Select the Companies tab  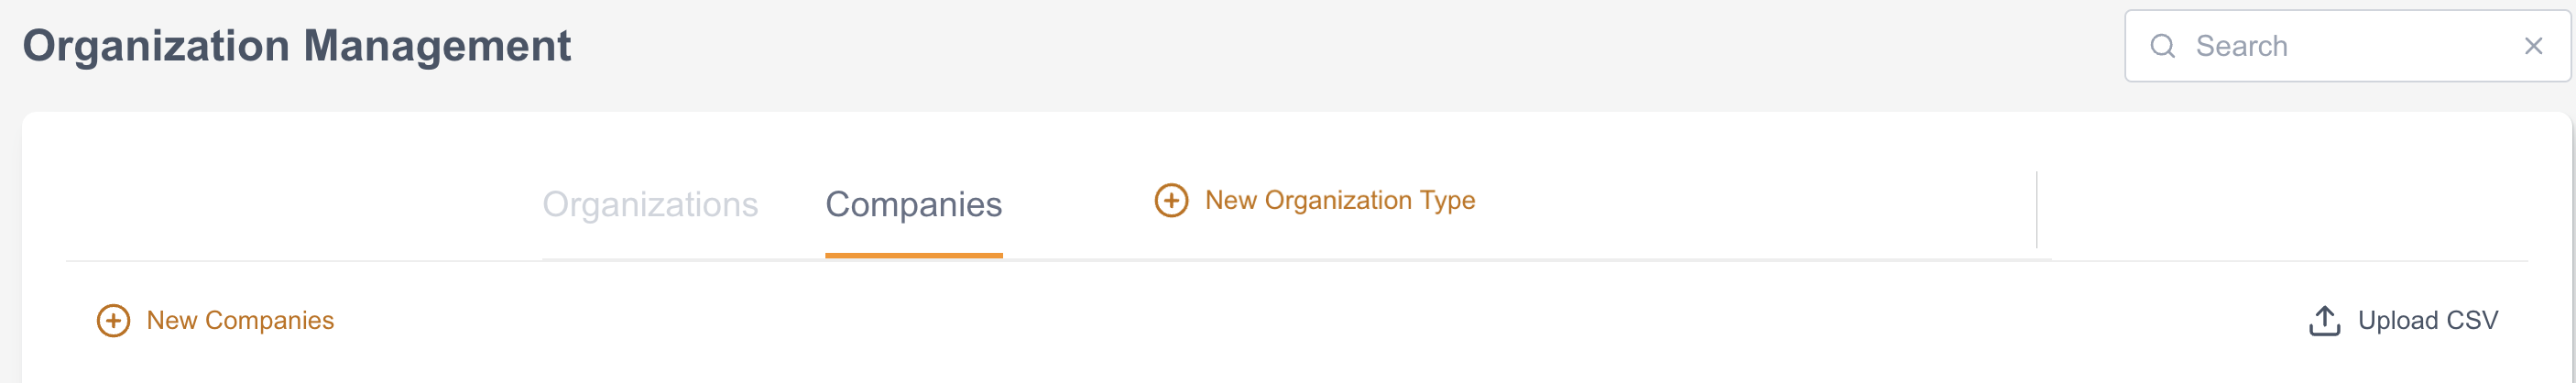pyautogui.click(x=913, y=204)
